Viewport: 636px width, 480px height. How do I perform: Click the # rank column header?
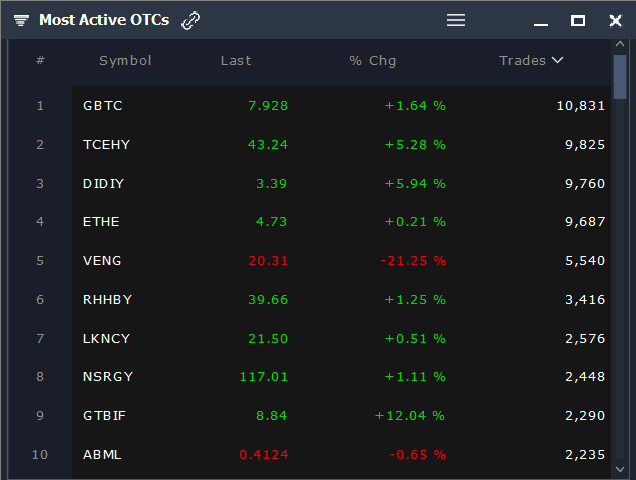(40, 61)
